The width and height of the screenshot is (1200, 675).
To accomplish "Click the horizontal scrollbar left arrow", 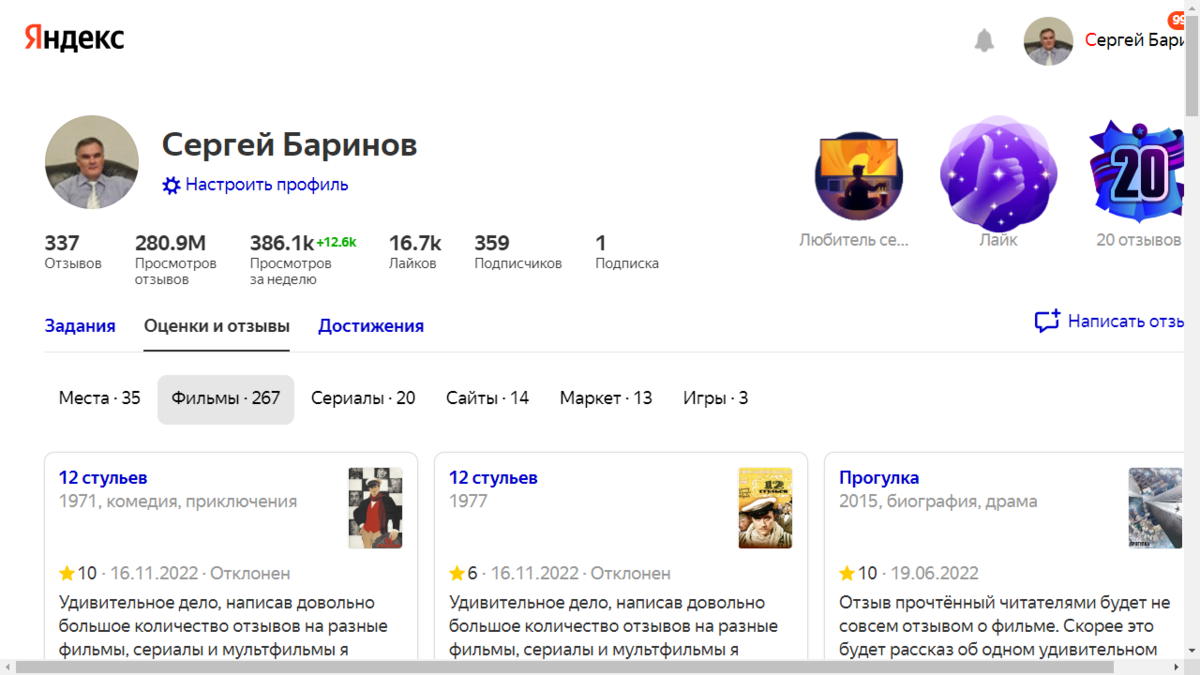I will [8, 667].
